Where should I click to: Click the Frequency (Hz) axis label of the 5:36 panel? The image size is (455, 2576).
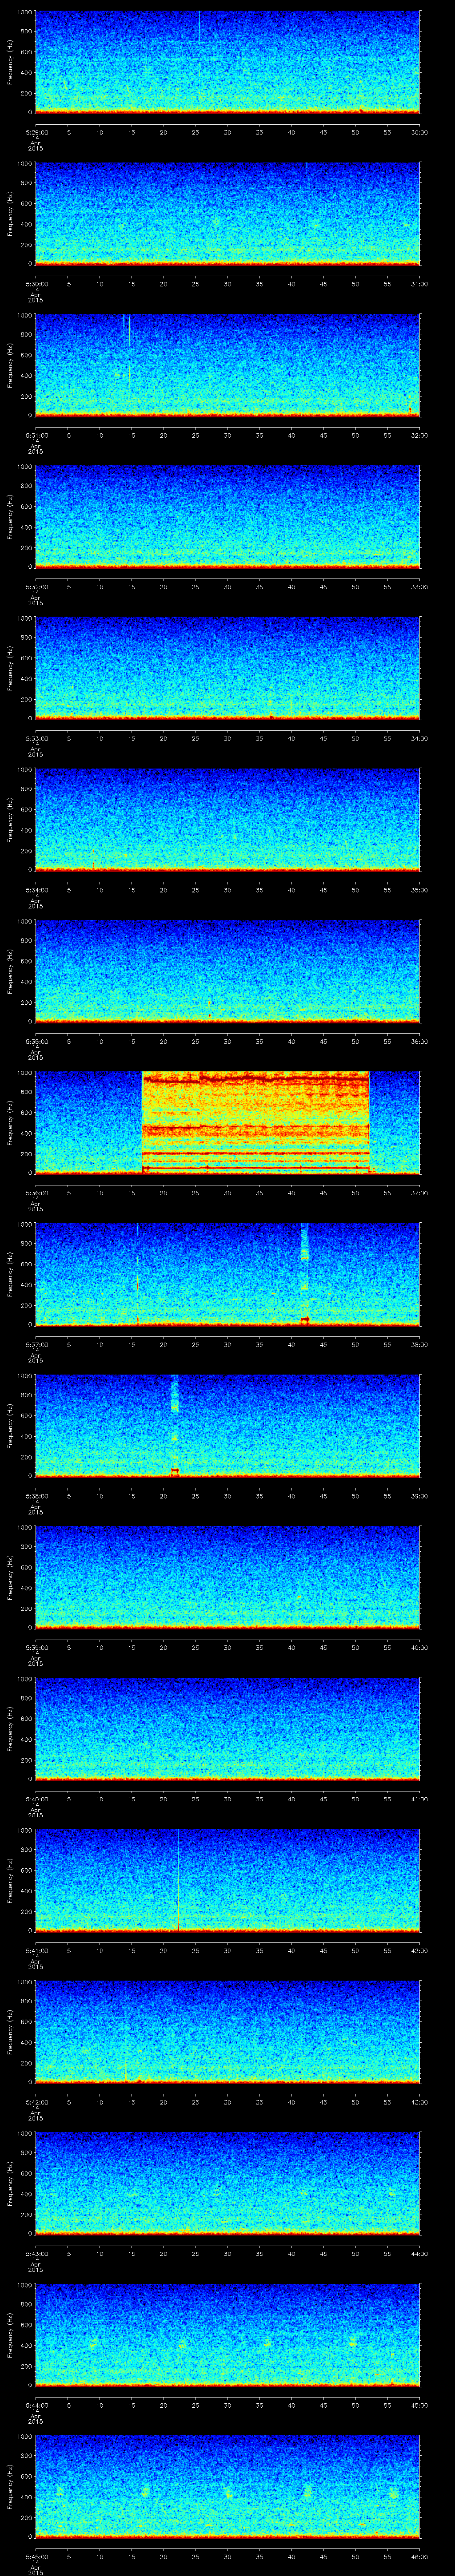point(11,1122)
